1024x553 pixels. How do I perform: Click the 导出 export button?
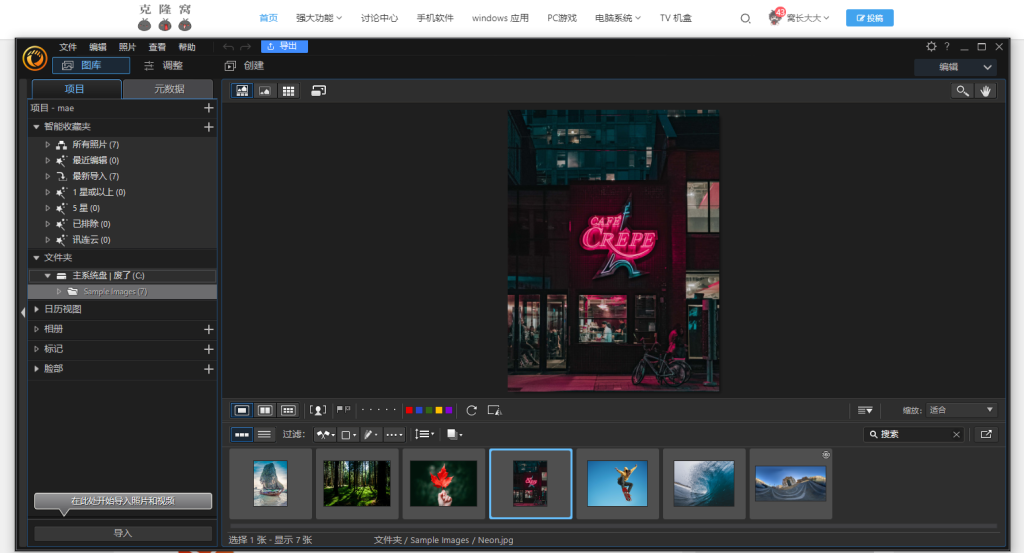(x=284, y=46)
